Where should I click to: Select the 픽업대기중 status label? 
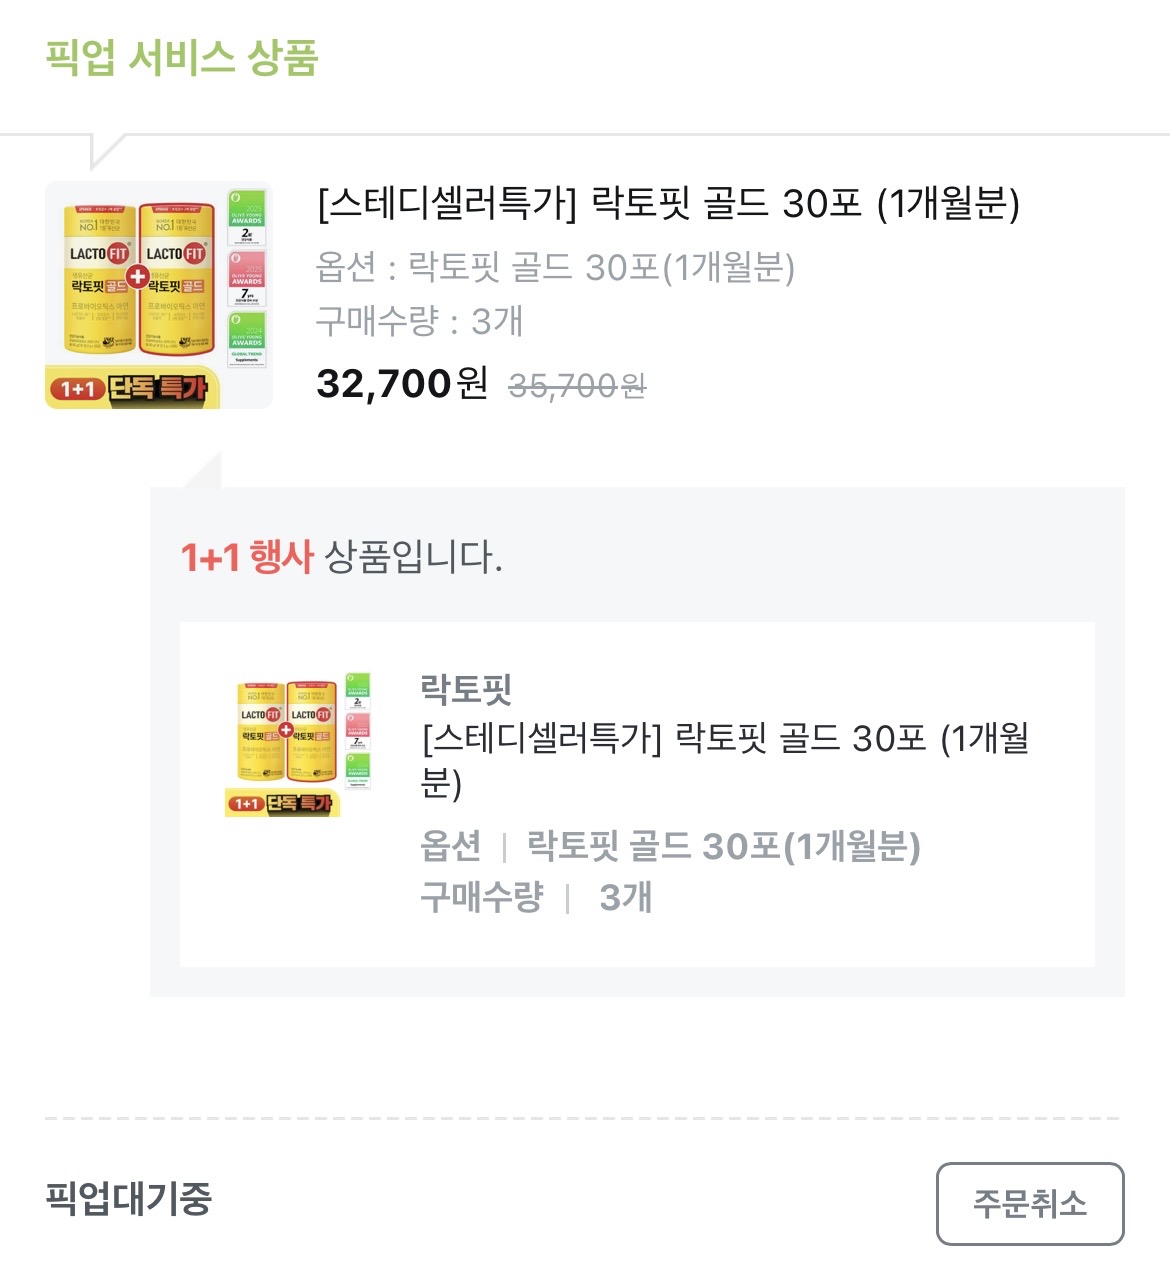click(129, 1197)
